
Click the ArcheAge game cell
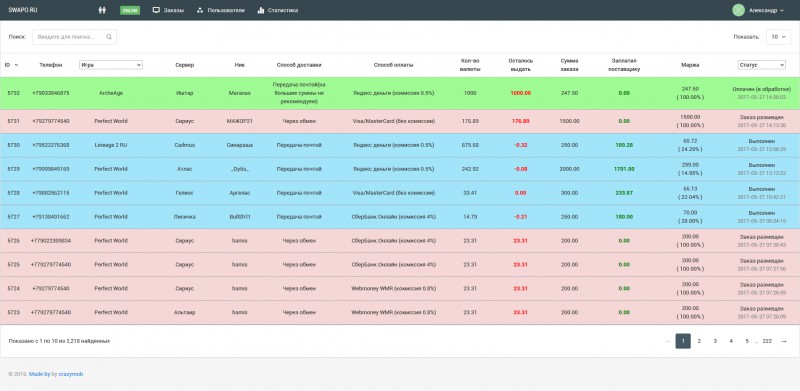click(x=111, y=93)
